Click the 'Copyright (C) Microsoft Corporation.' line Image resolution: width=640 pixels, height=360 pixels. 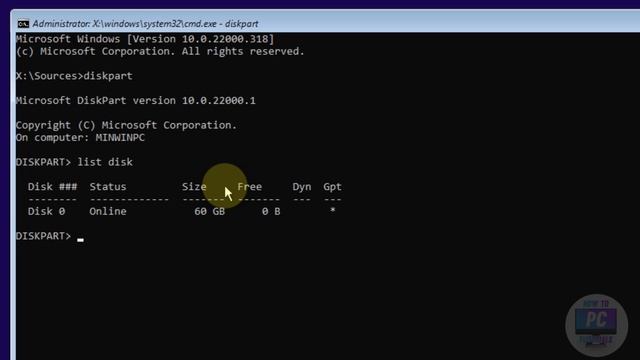126,125
